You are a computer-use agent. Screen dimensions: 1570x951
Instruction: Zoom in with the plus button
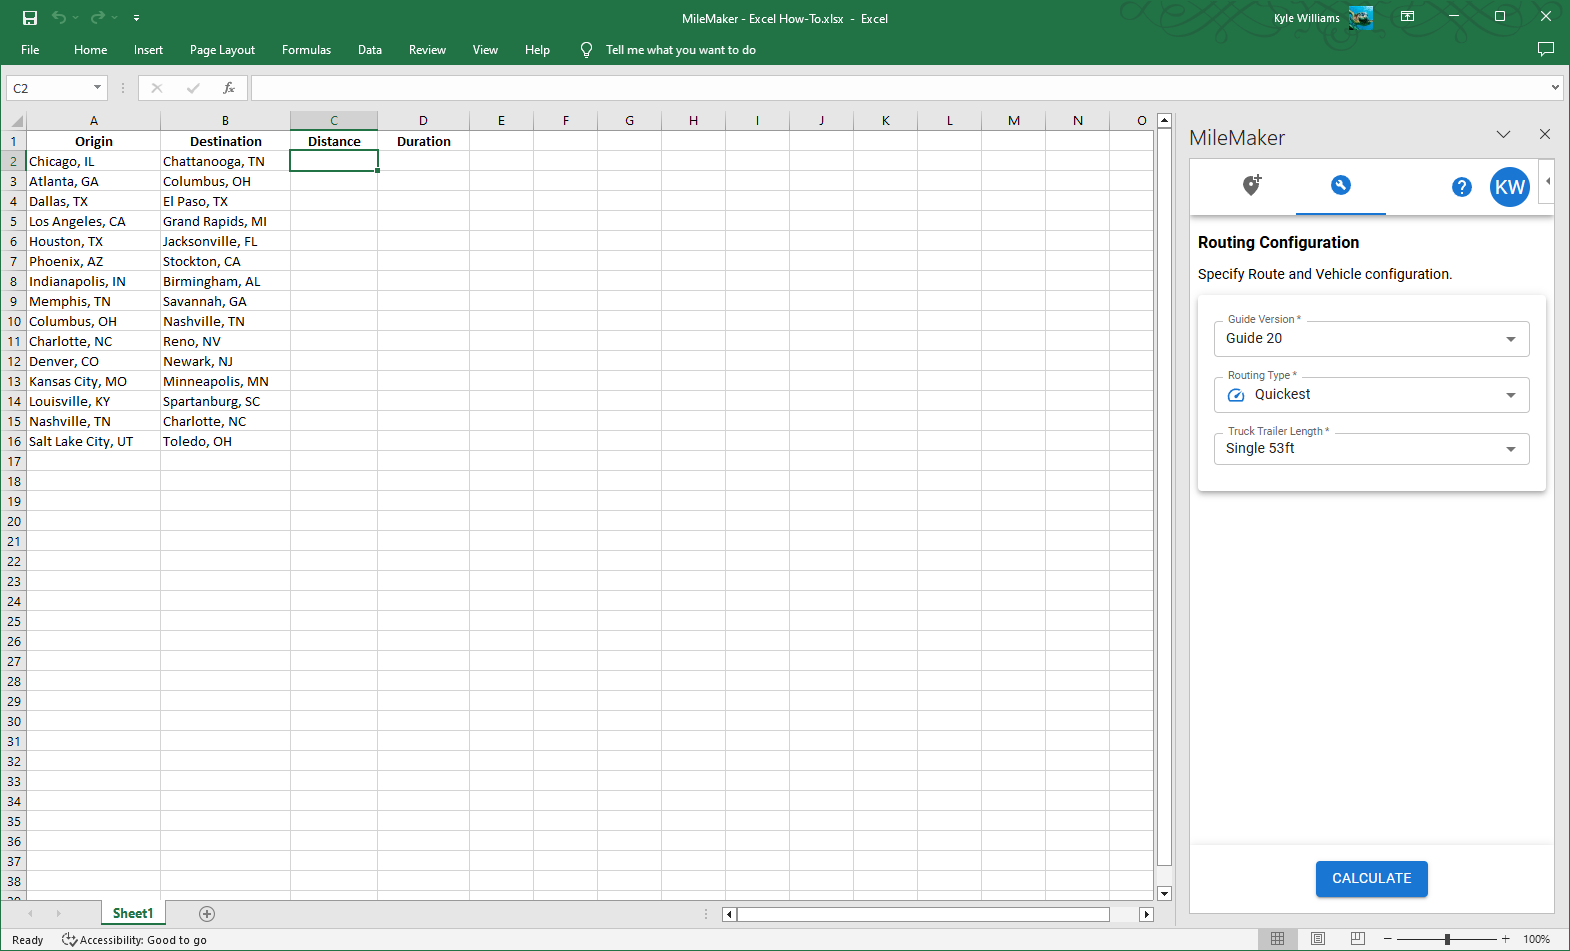[x=1506, y=939]
